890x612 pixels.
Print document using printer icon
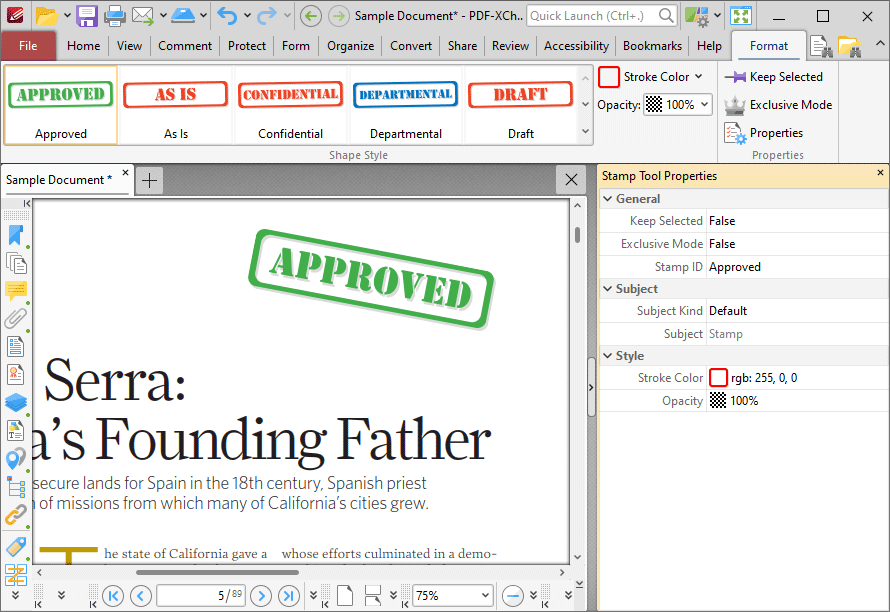click(115, 16)
